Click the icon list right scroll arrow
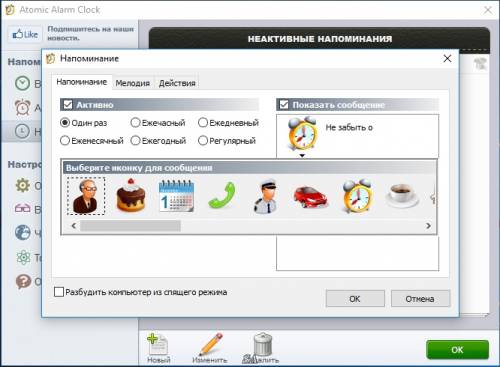This screenshot has width=500, height=367. tap(428, 226)
